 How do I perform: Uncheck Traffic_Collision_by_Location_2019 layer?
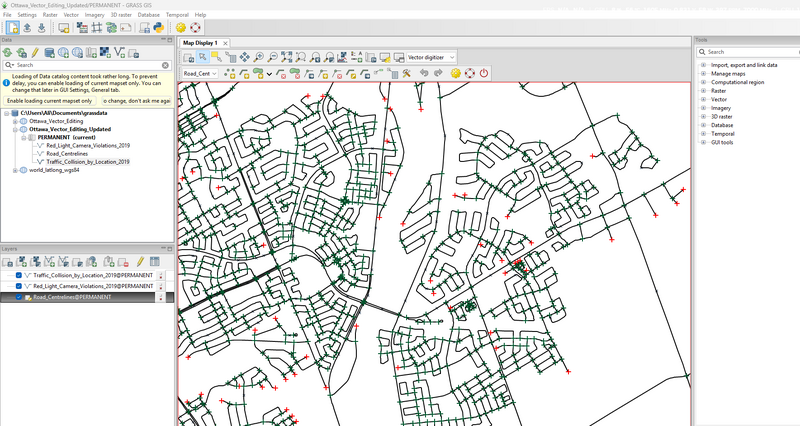[19, 275]
